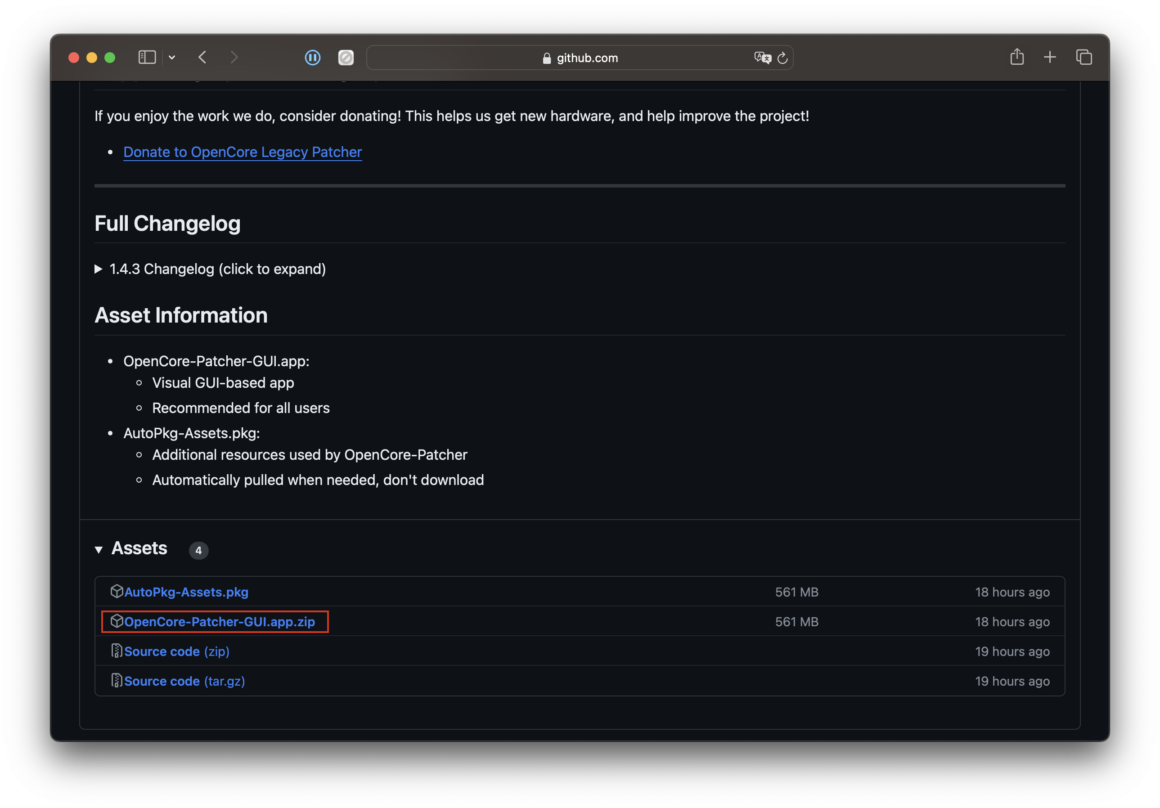Image resolution: width=1160 pixels, height=808 pixels.
Task: Click the Full Changelog heading
Action: click(x=167, y=223)
